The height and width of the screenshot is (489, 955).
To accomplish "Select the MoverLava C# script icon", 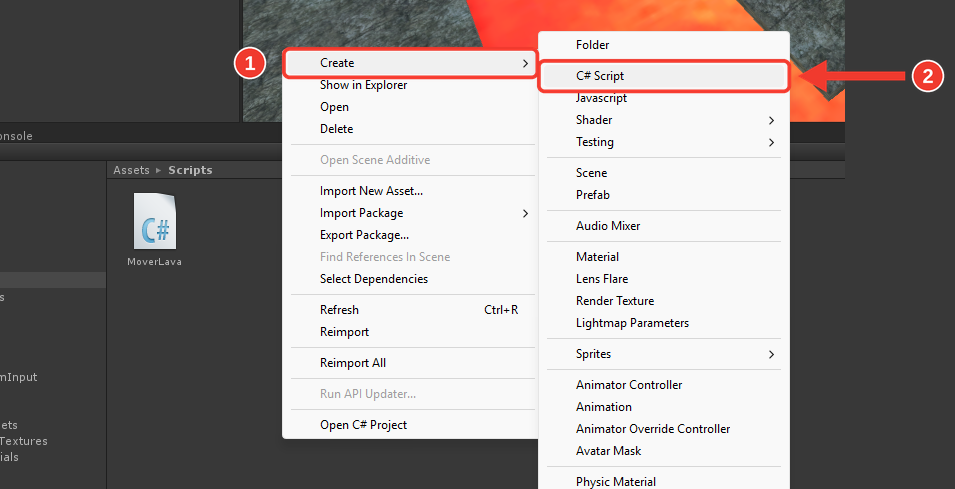I will pyautogui.click(x=155, y=222).
